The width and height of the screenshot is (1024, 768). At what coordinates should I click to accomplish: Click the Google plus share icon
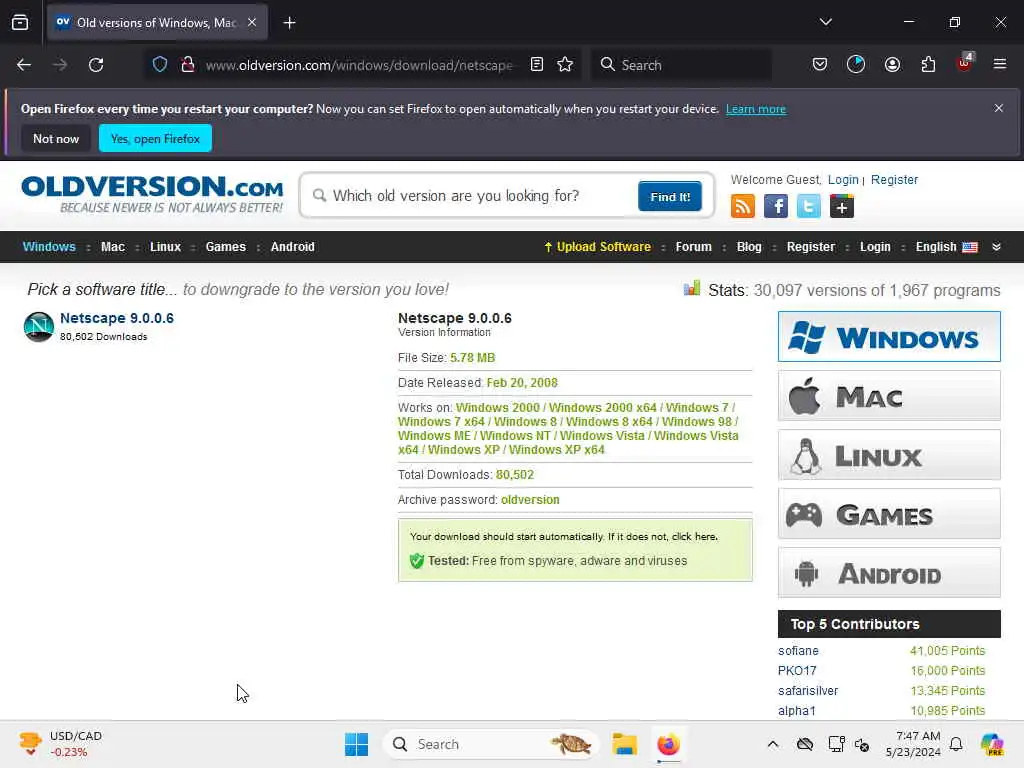[x=842, y=206]
